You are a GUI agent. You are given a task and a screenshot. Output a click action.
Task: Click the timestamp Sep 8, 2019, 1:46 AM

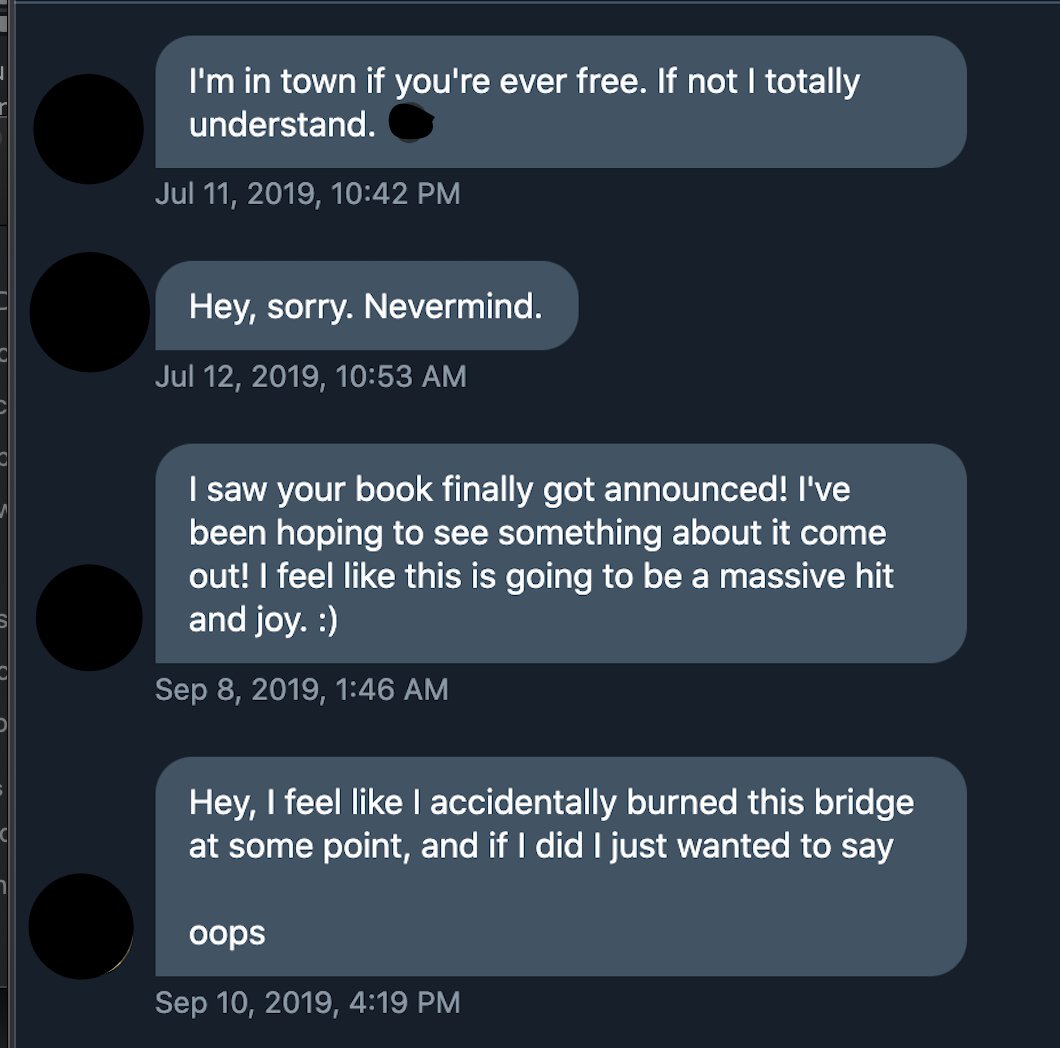click(302, 690)
